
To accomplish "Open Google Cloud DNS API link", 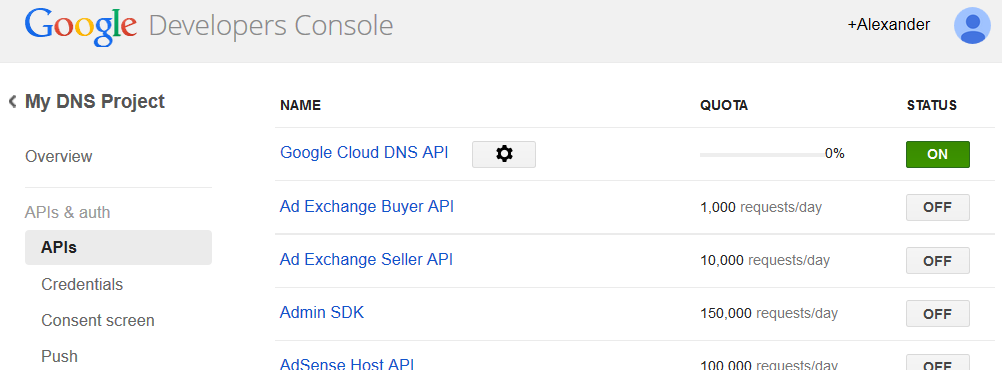I will point(364,153).
